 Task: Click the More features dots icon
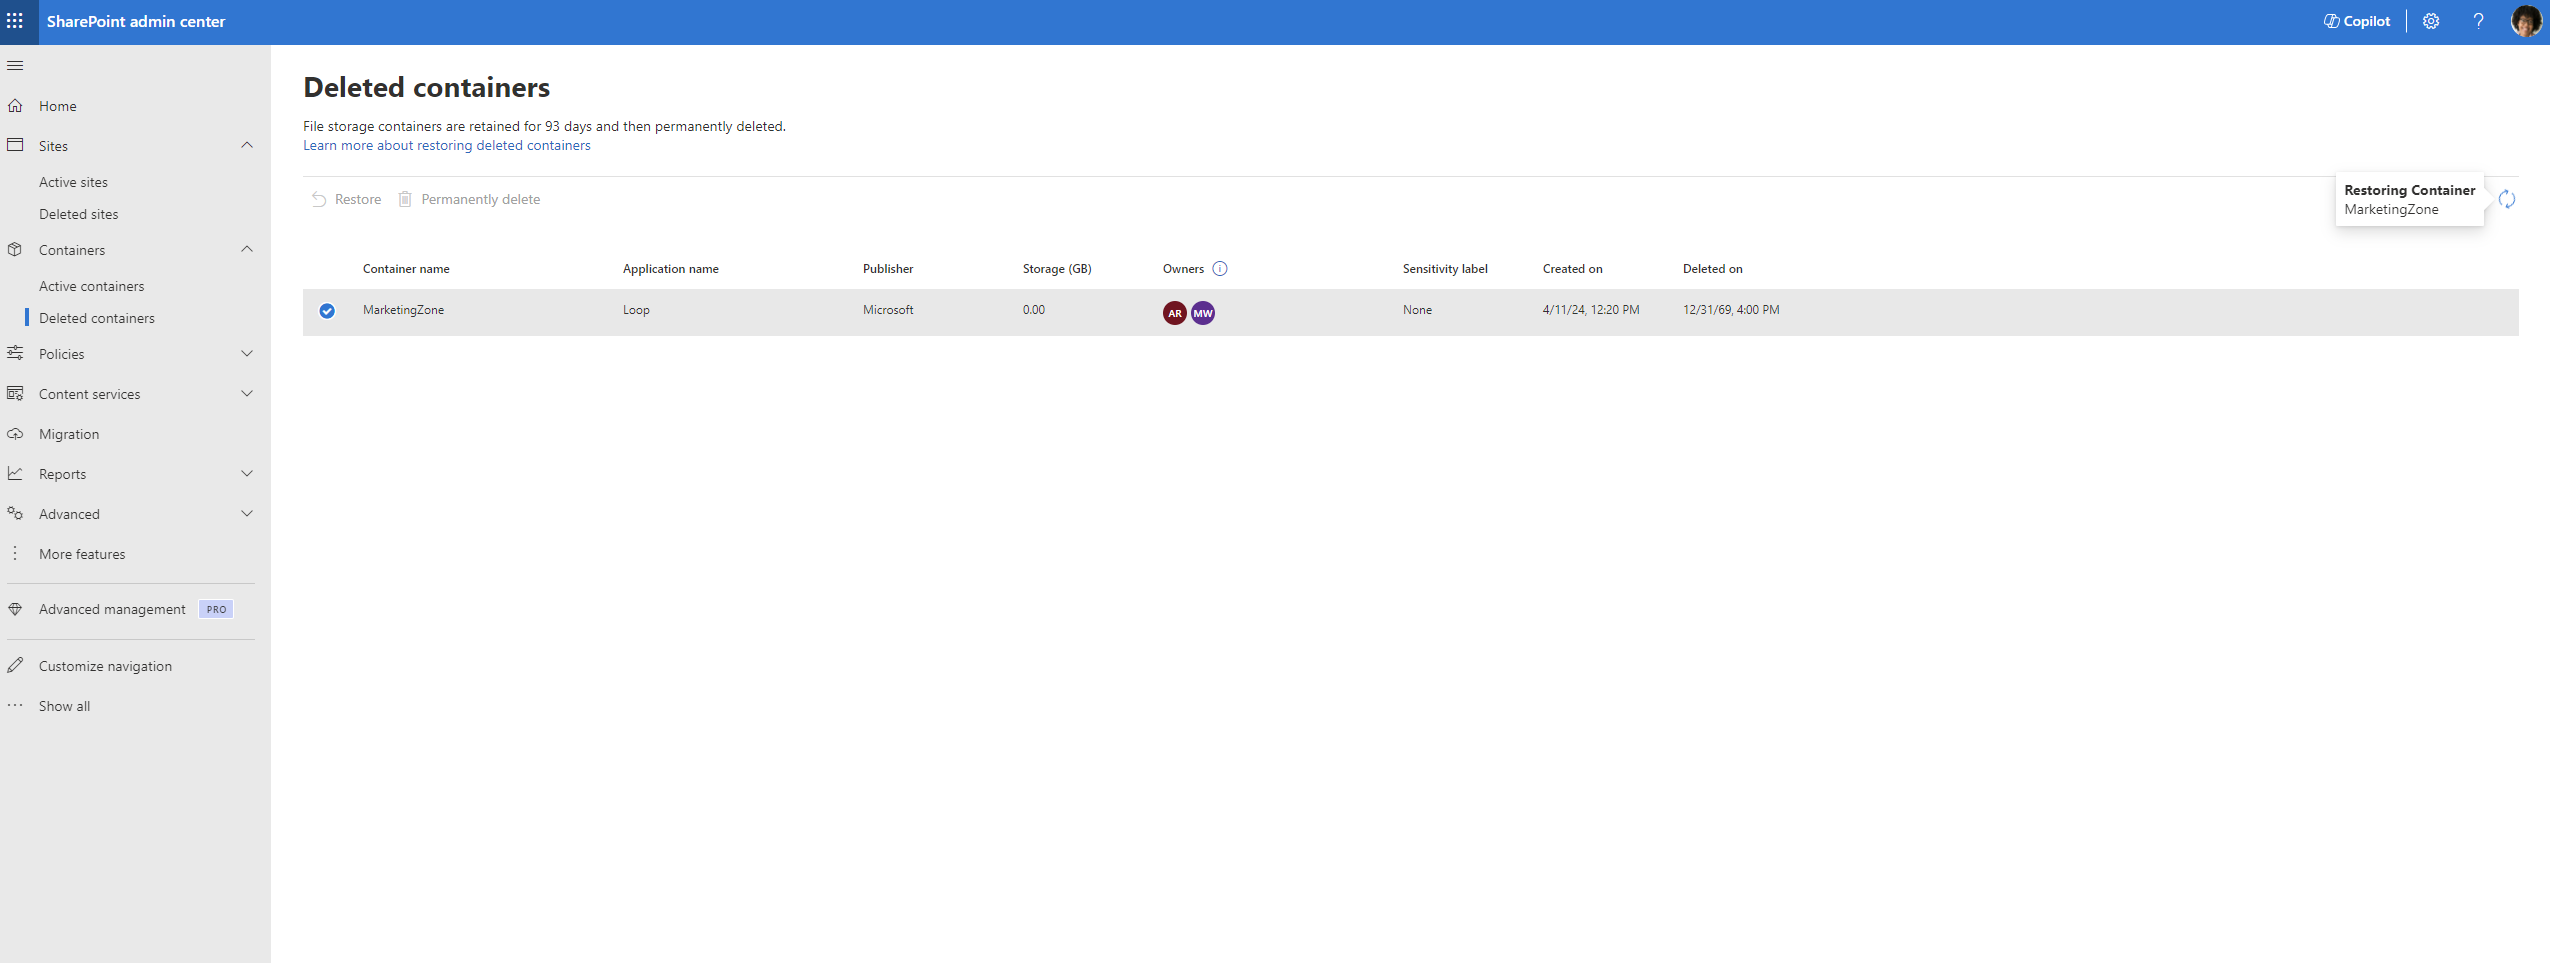15,553
